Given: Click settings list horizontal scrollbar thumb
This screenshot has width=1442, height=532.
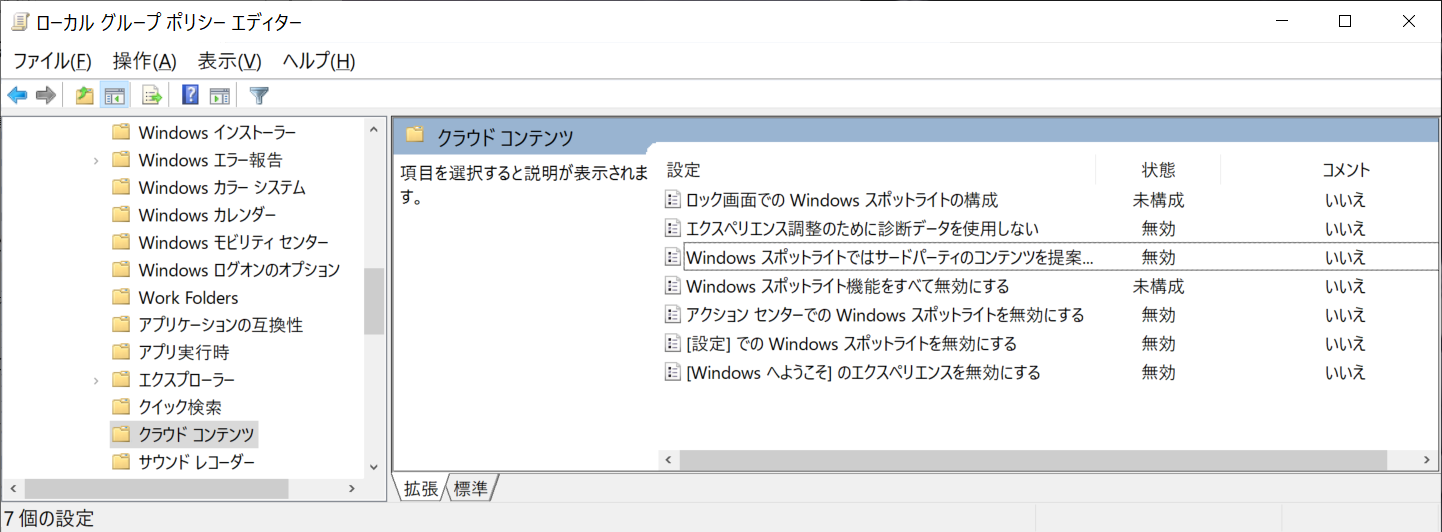Looking at the screenshot, I should point(1033,460).
